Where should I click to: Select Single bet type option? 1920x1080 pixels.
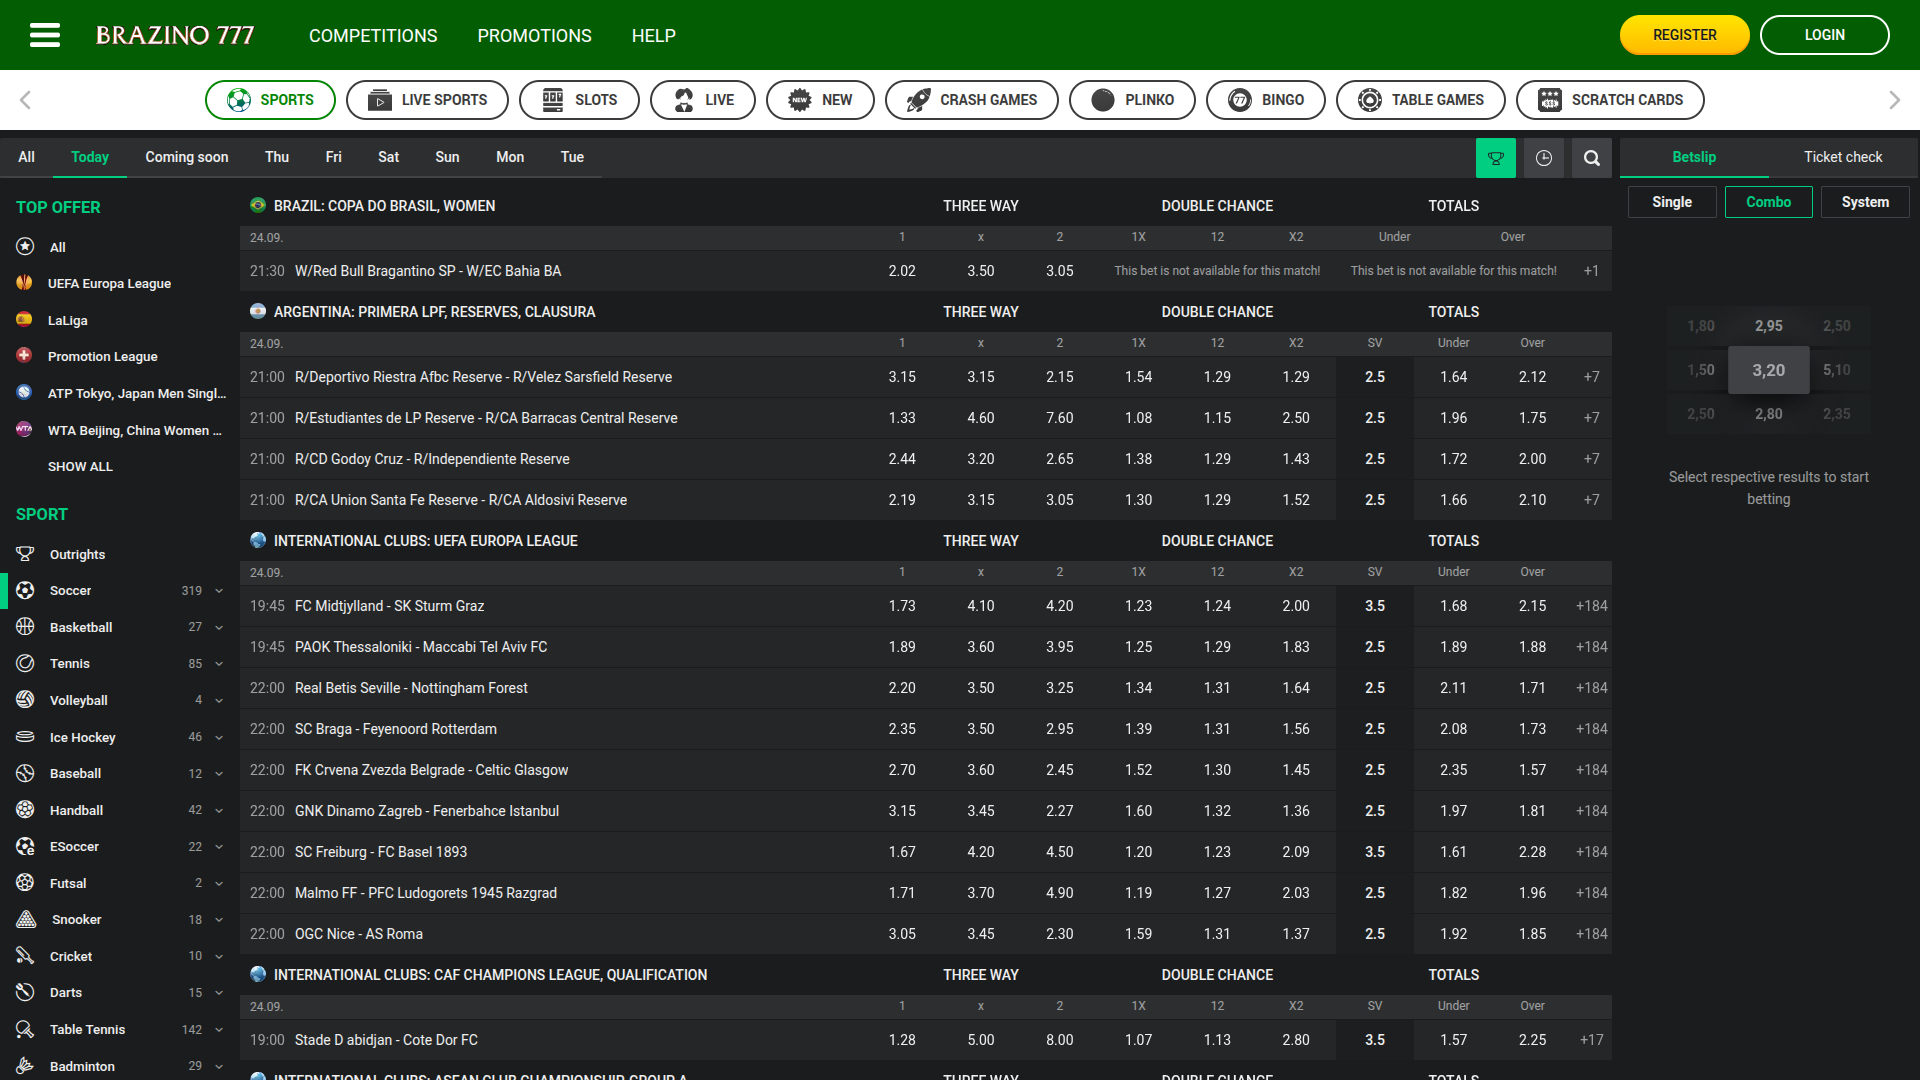[x=1671, y=202]
